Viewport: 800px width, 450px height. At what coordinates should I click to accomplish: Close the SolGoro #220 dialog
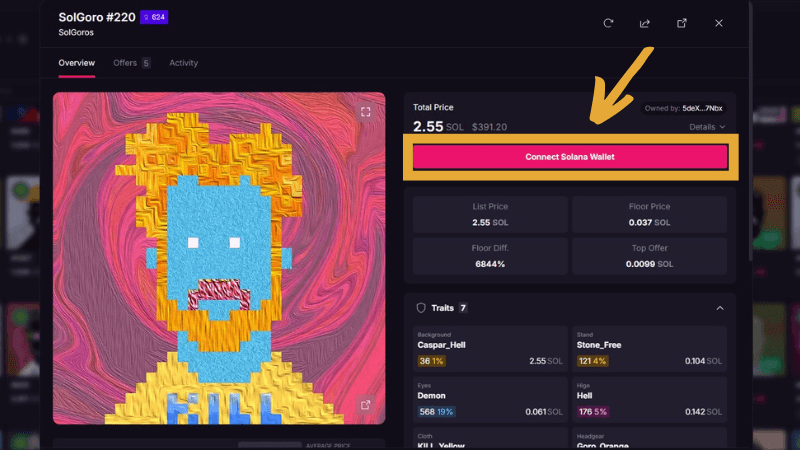pyautogui.click(x=718, y=23)
